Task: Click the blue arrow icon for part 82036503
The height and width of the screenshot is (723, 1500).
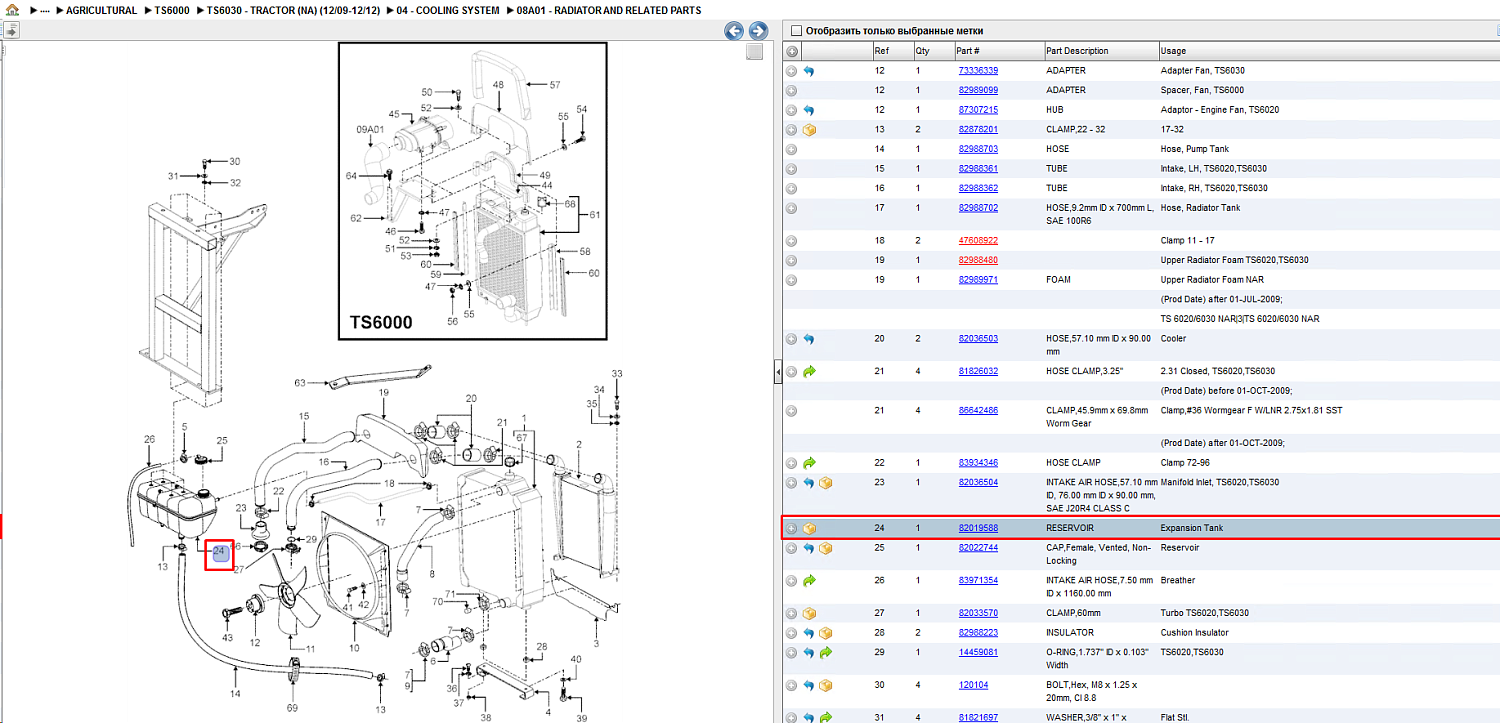Action: 809,339
